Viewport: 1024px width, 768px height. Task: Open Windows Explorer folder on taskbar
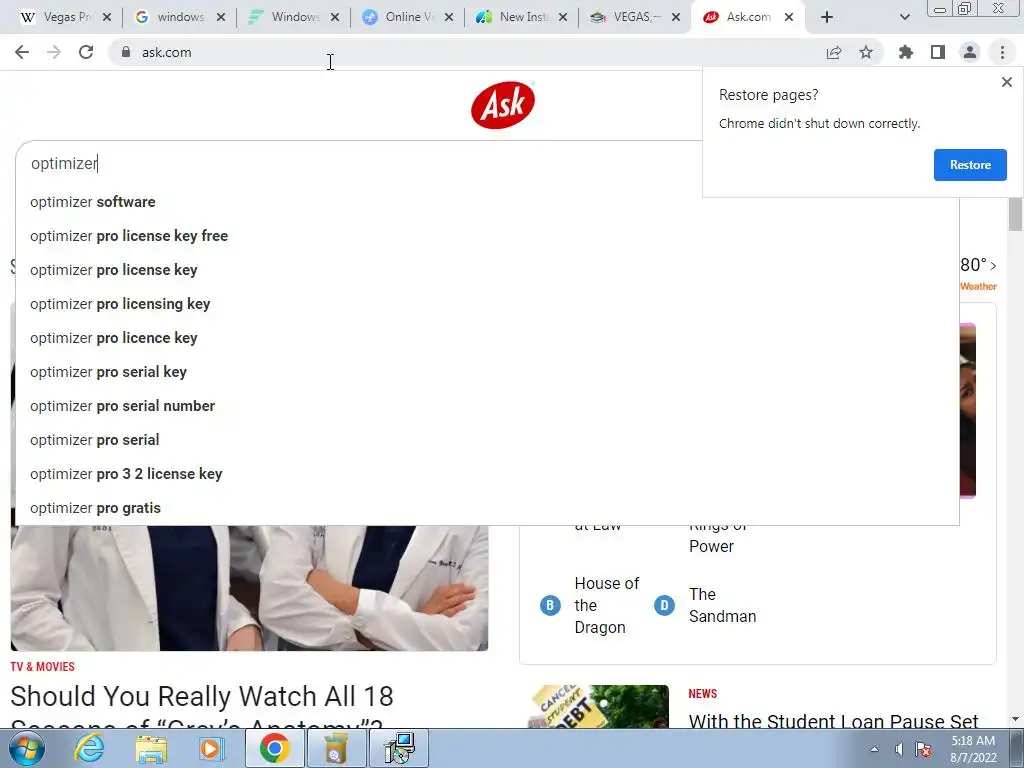coord(151,748)
